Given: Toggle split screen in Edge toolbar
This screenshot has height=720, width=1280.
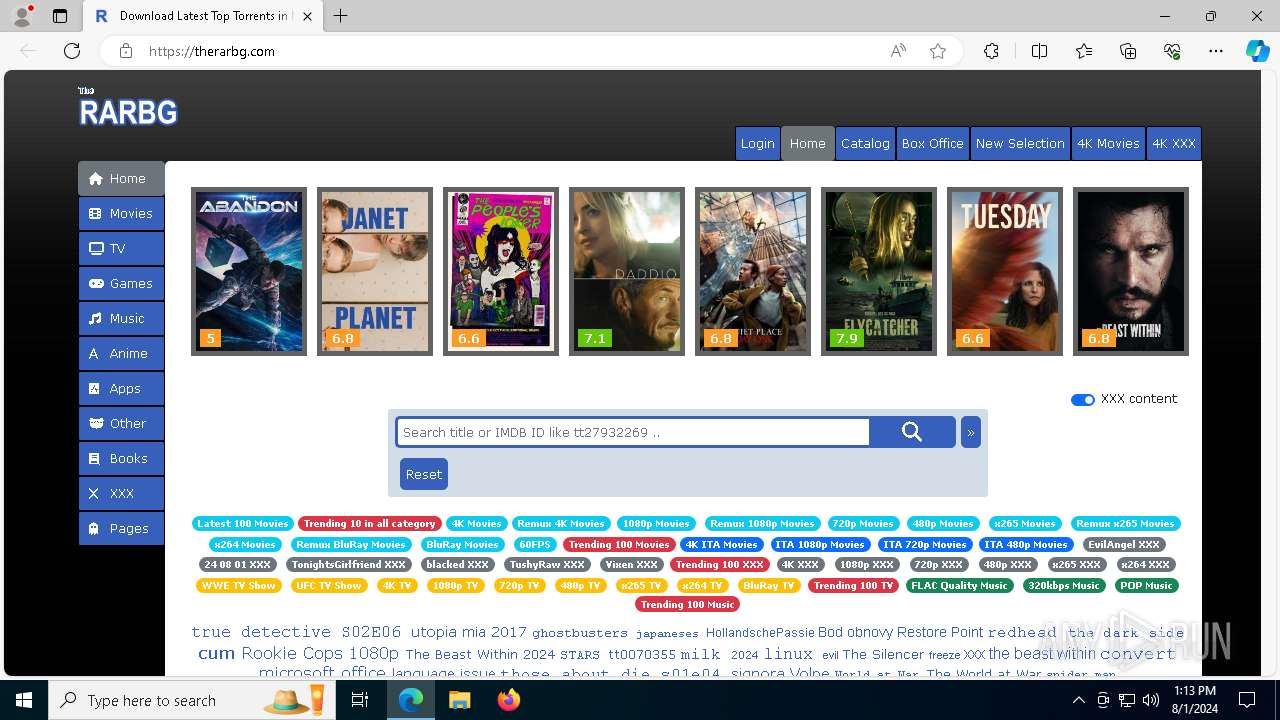Looking at the screenshot, I should [1039, 51].
